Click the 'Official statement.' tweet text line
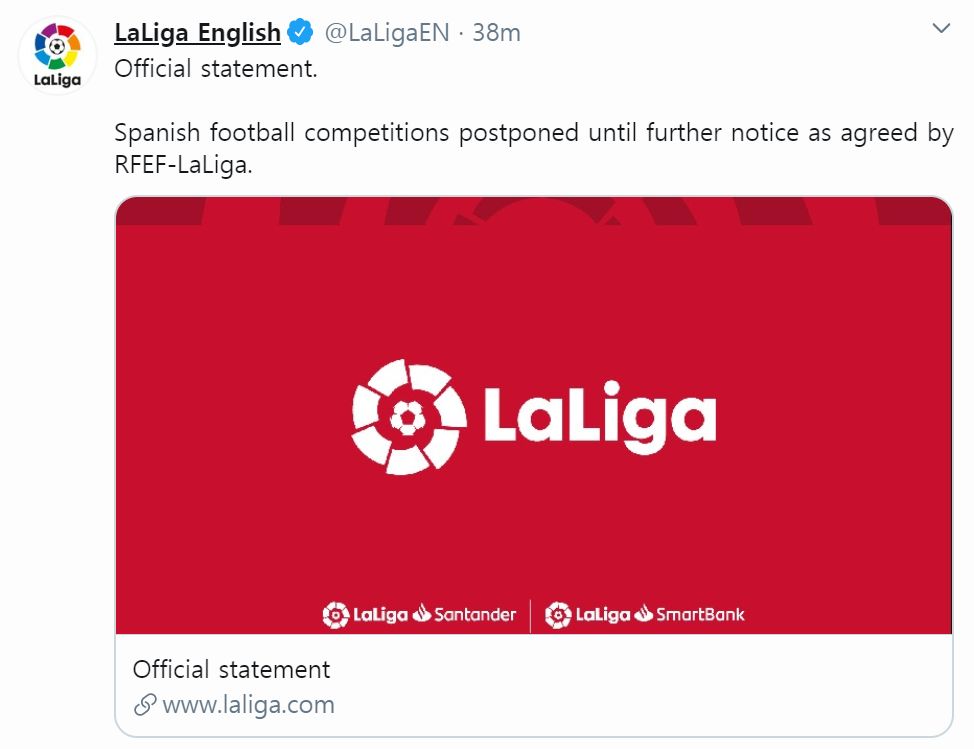The image size is (974, 749). [x=216, y=70]
